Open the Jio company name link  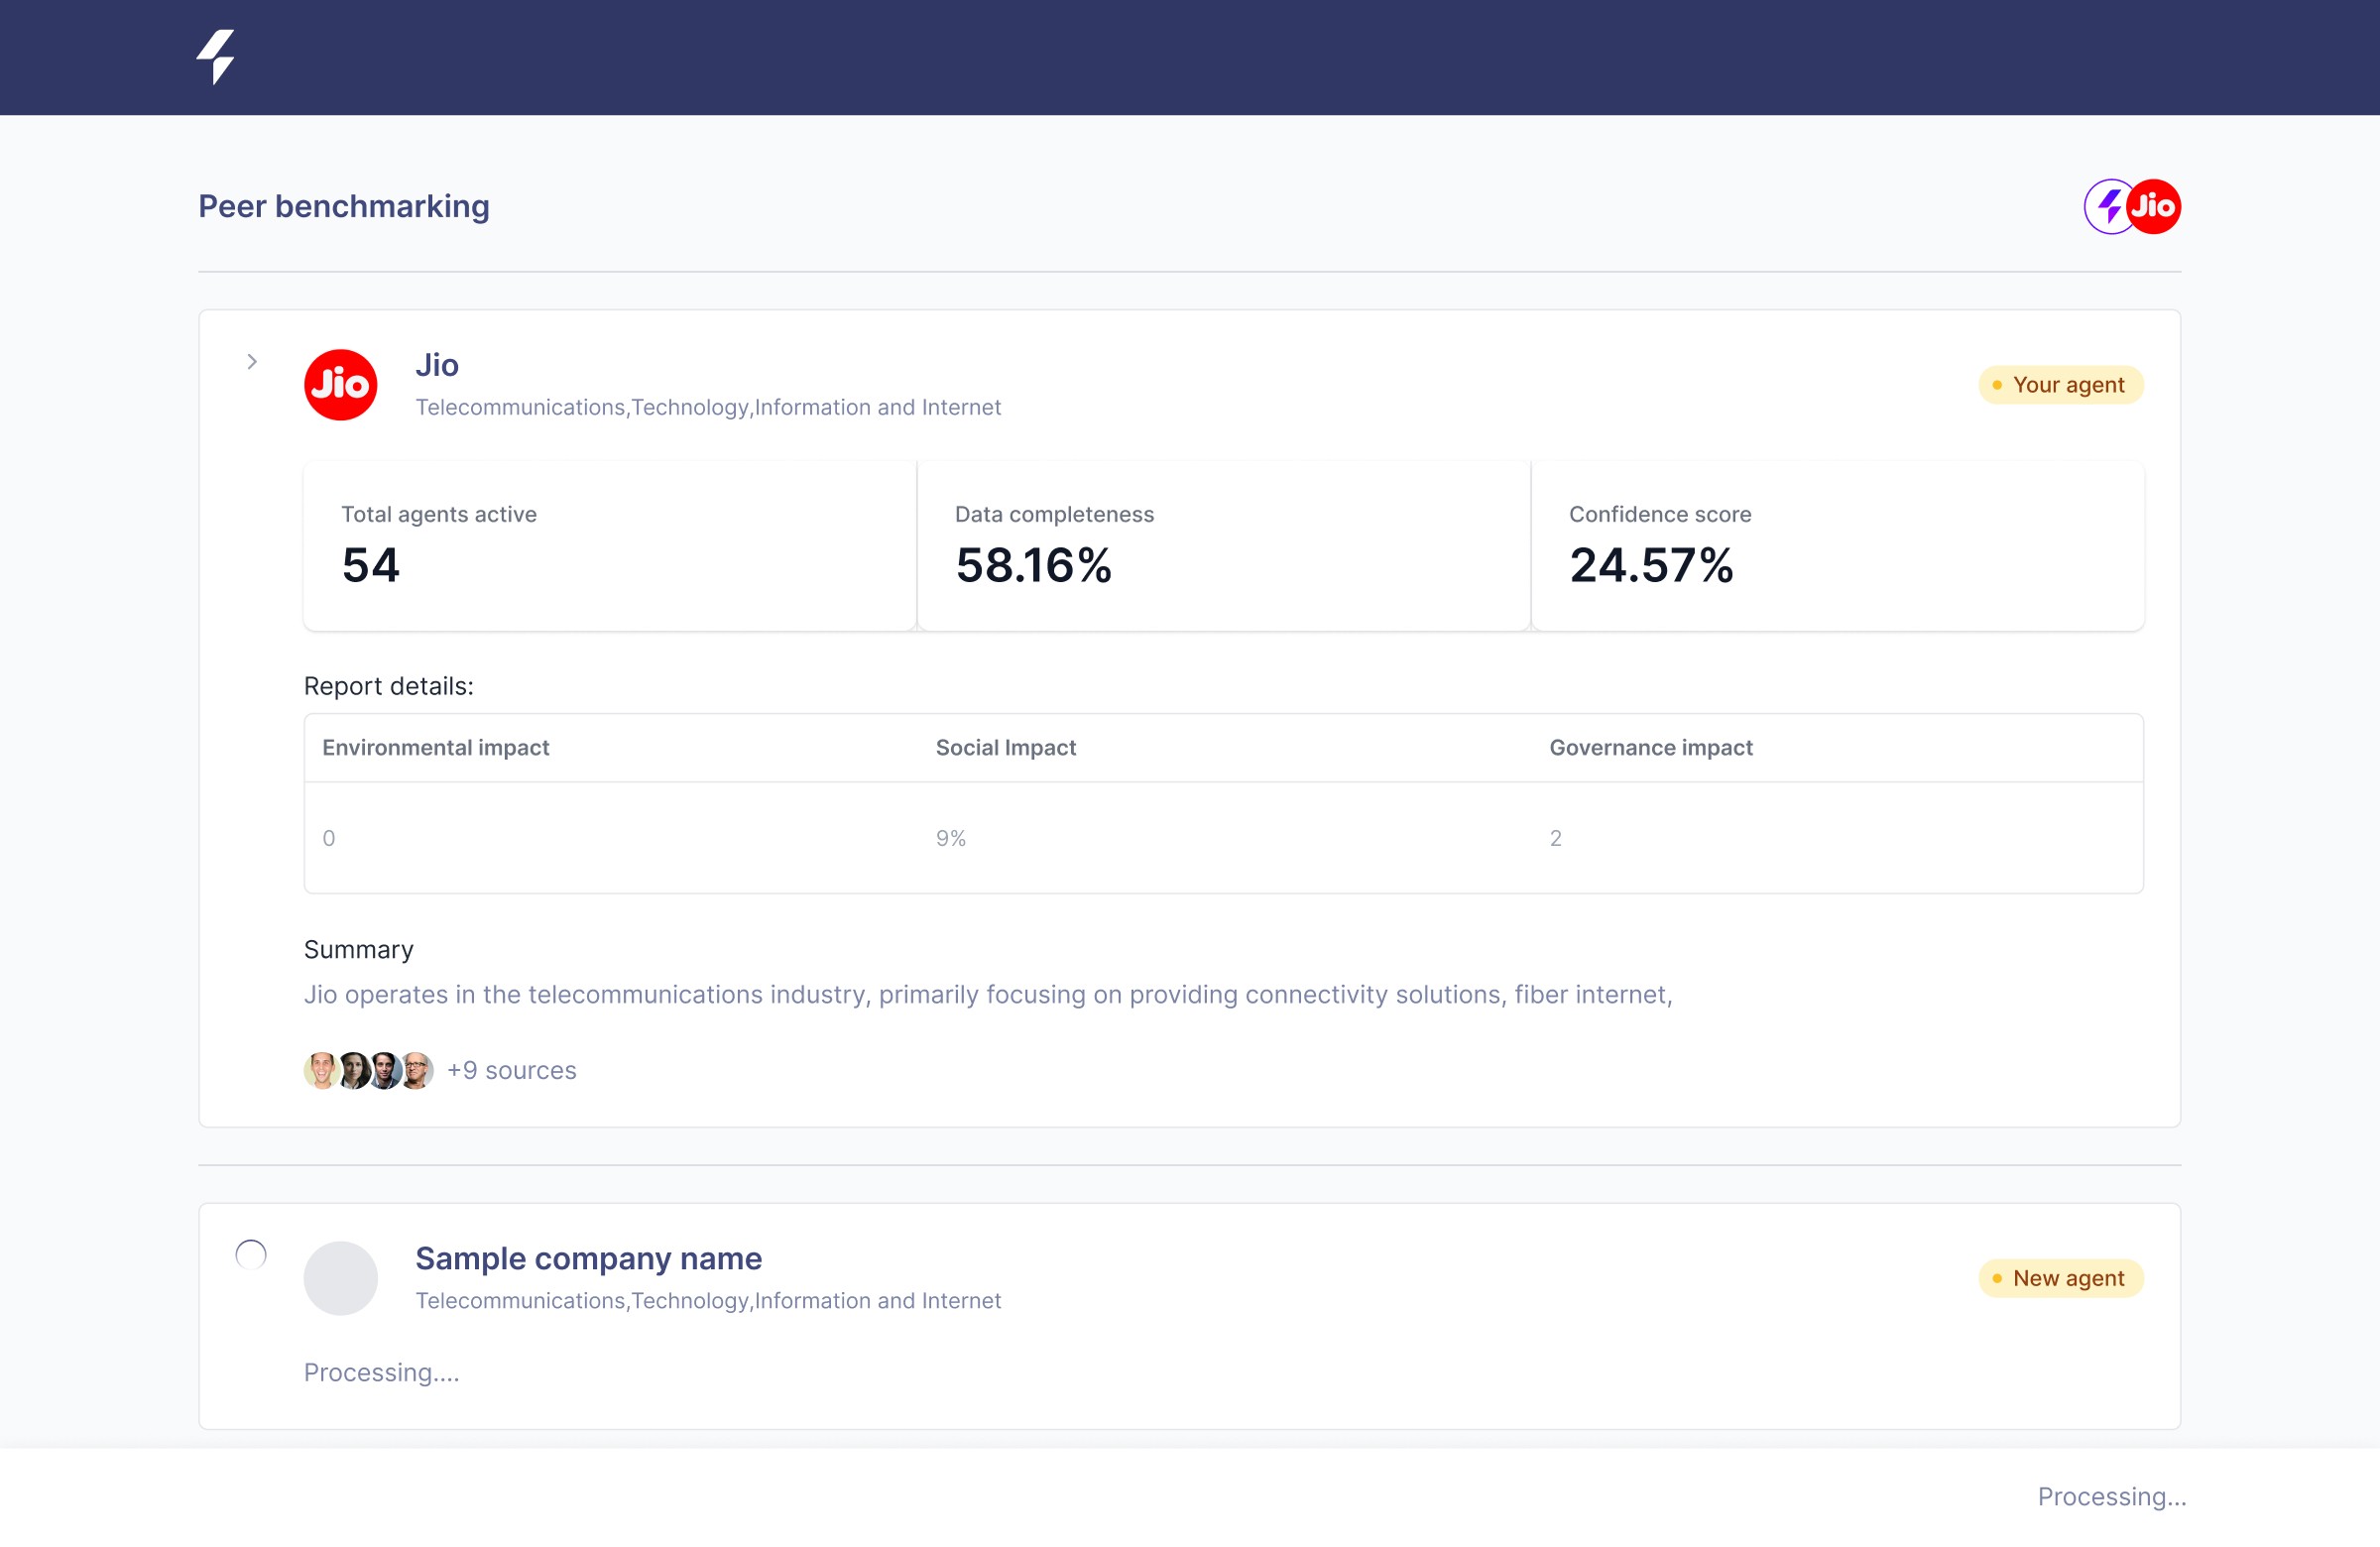click(437, 365)
